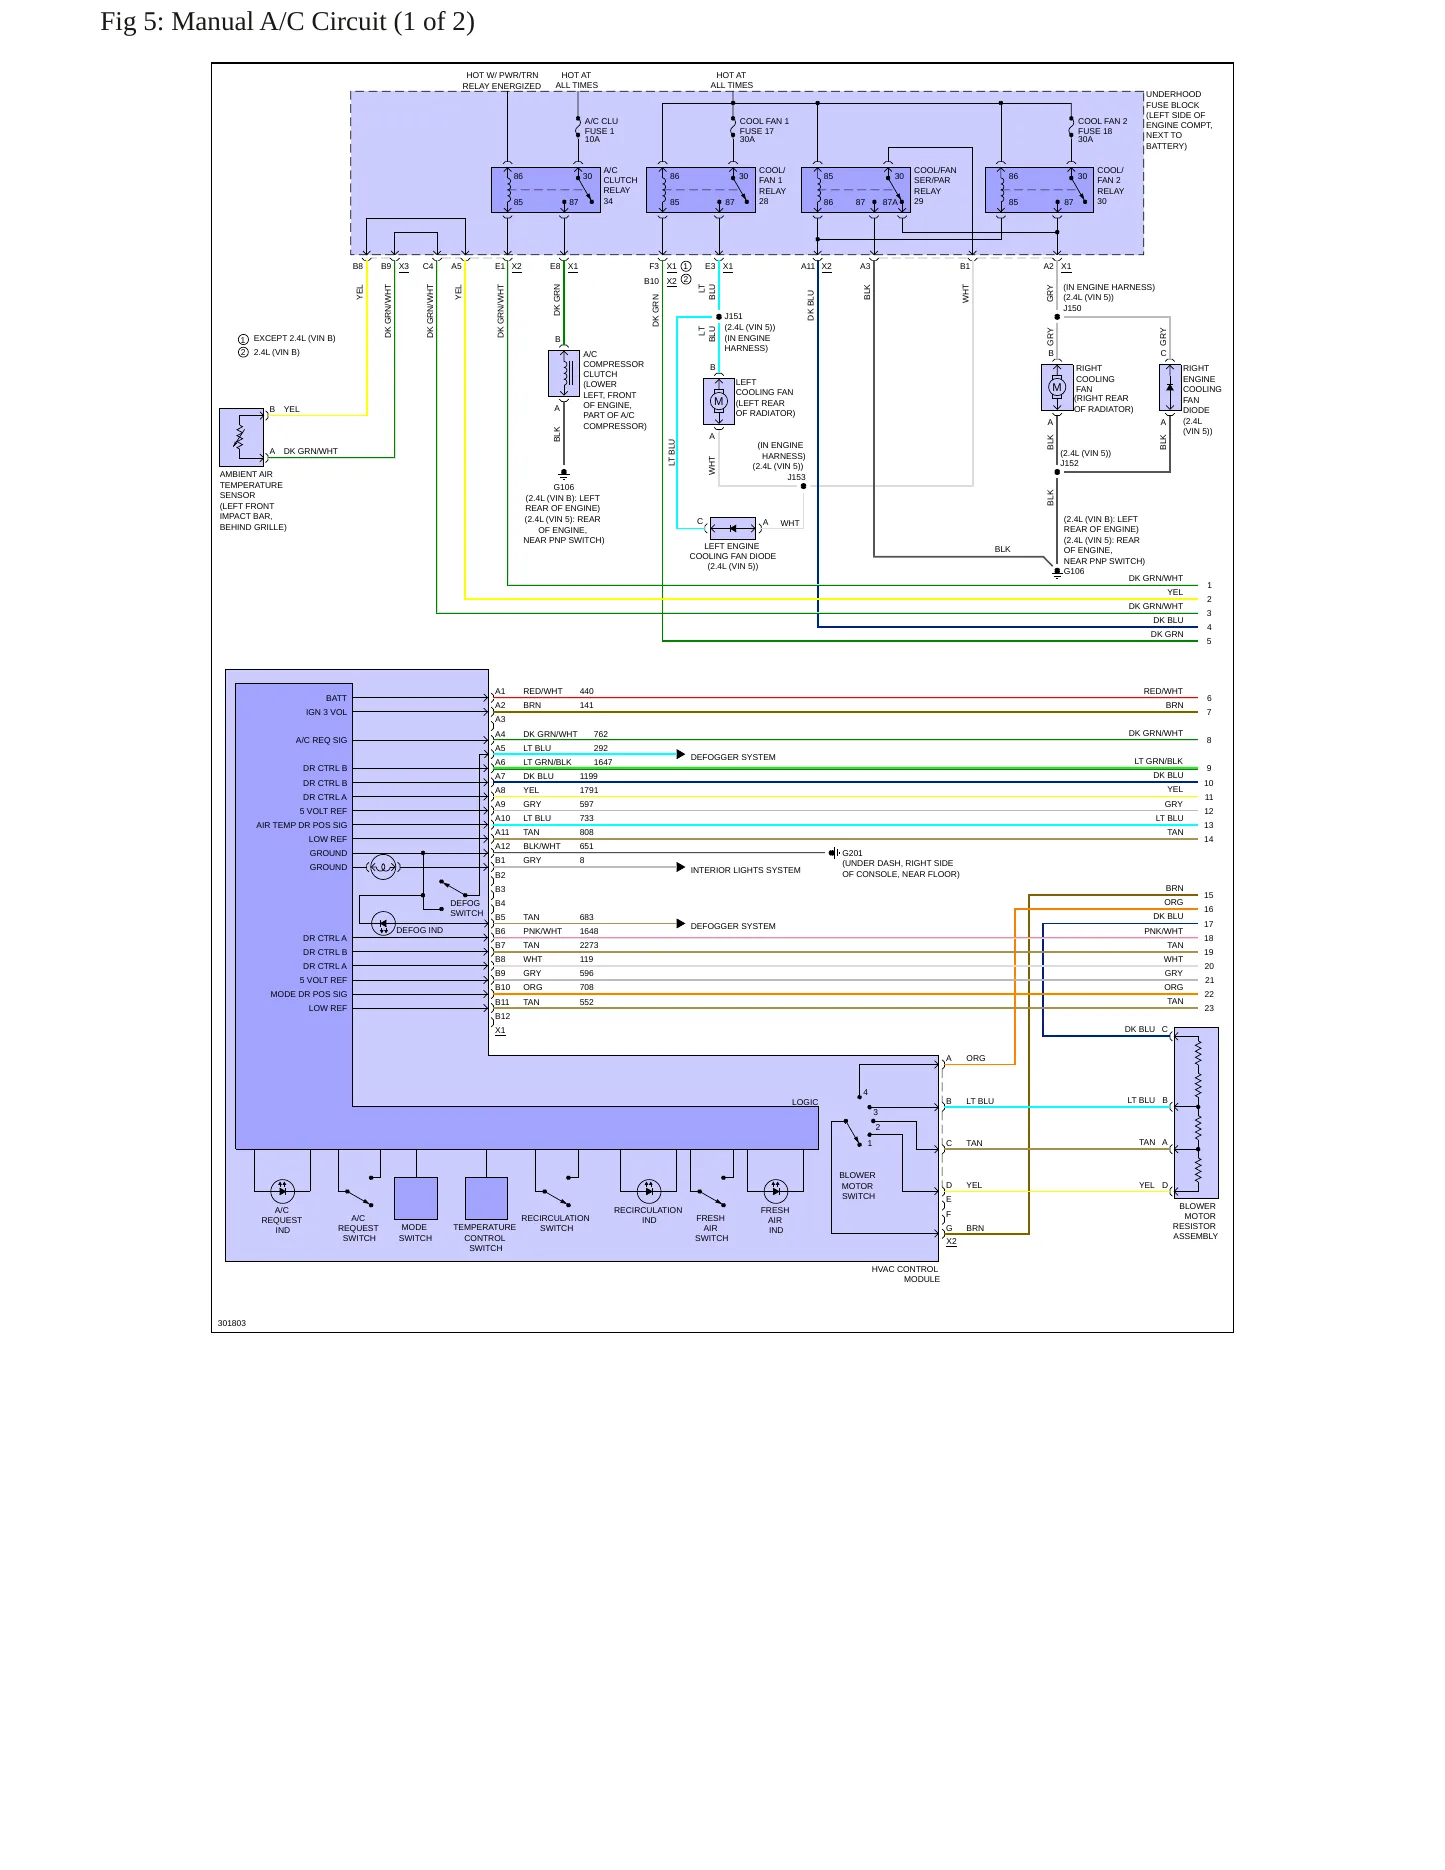Click the fresh air indicator LED symbol
The height and width of the screenshot is (1870, 1445).
click(x=776, y=1190)
